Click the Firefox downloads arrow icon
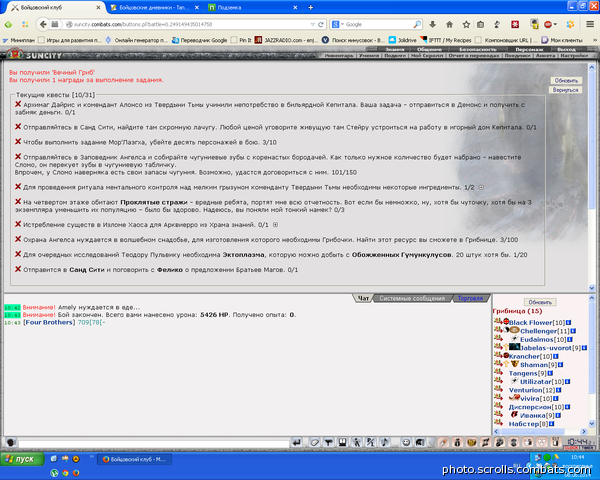 432,24
